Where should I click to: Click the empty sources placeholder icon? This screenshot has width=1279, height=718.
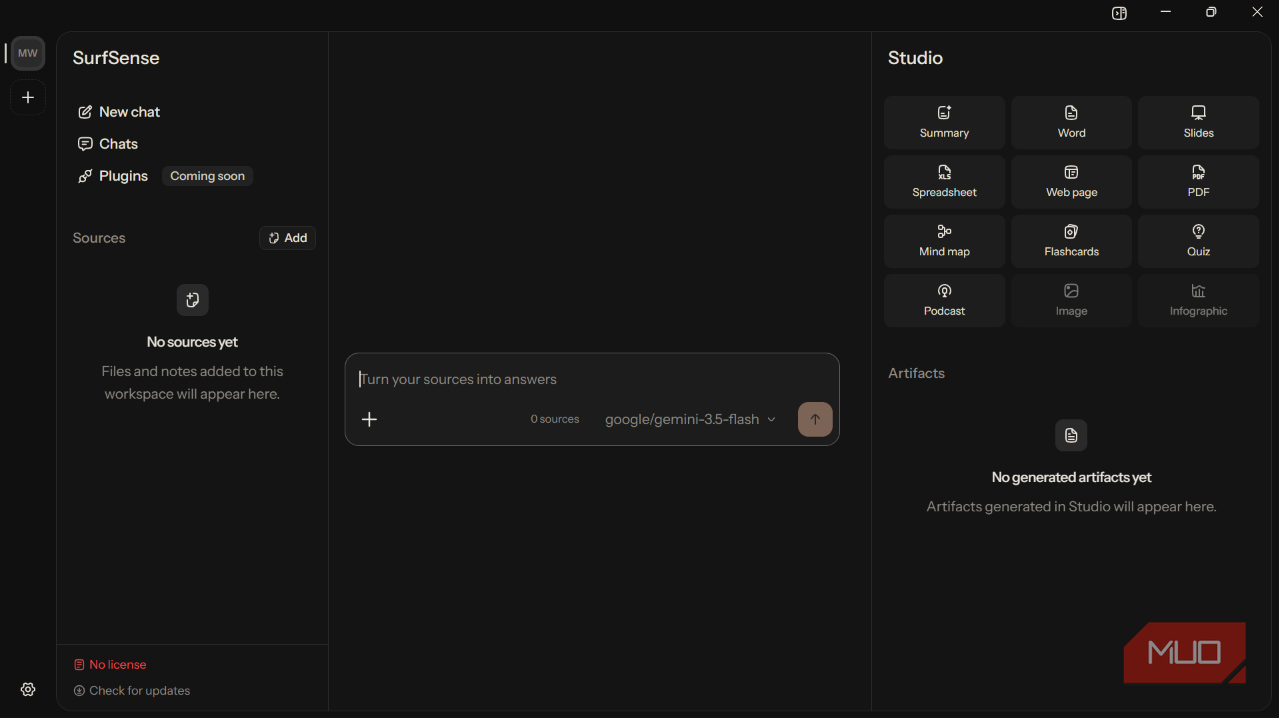tap(193, 300)
